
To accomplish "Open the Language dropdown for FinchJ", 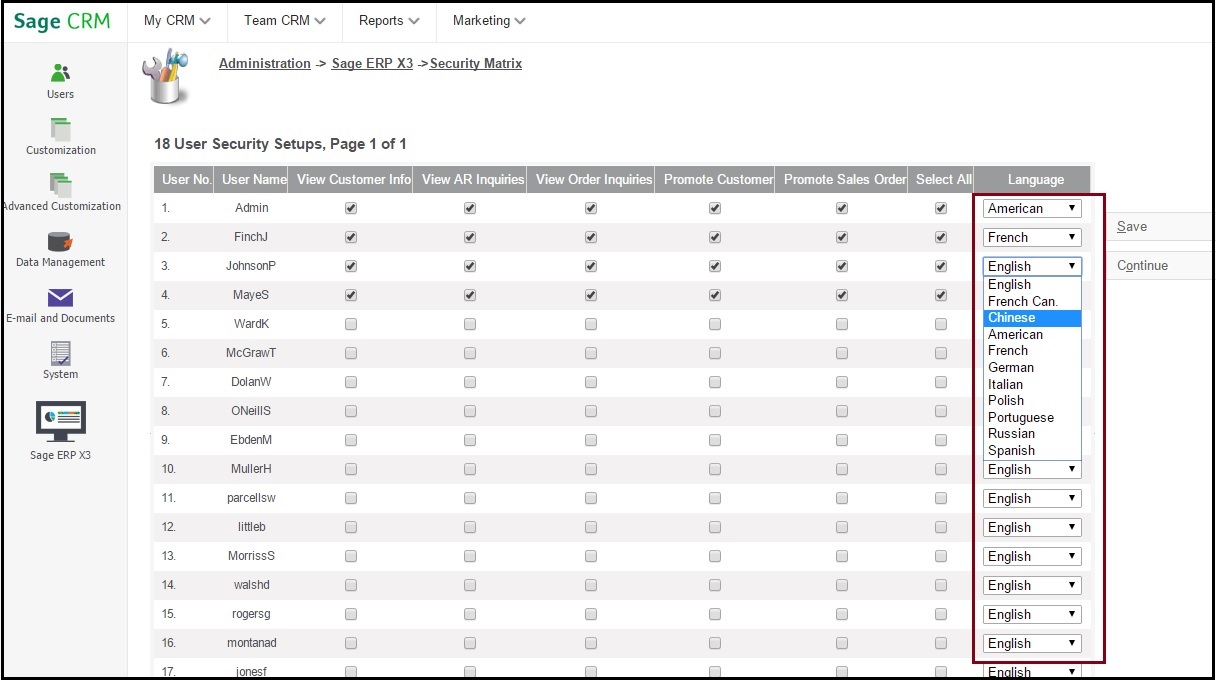I will [x=1032, y=237].
